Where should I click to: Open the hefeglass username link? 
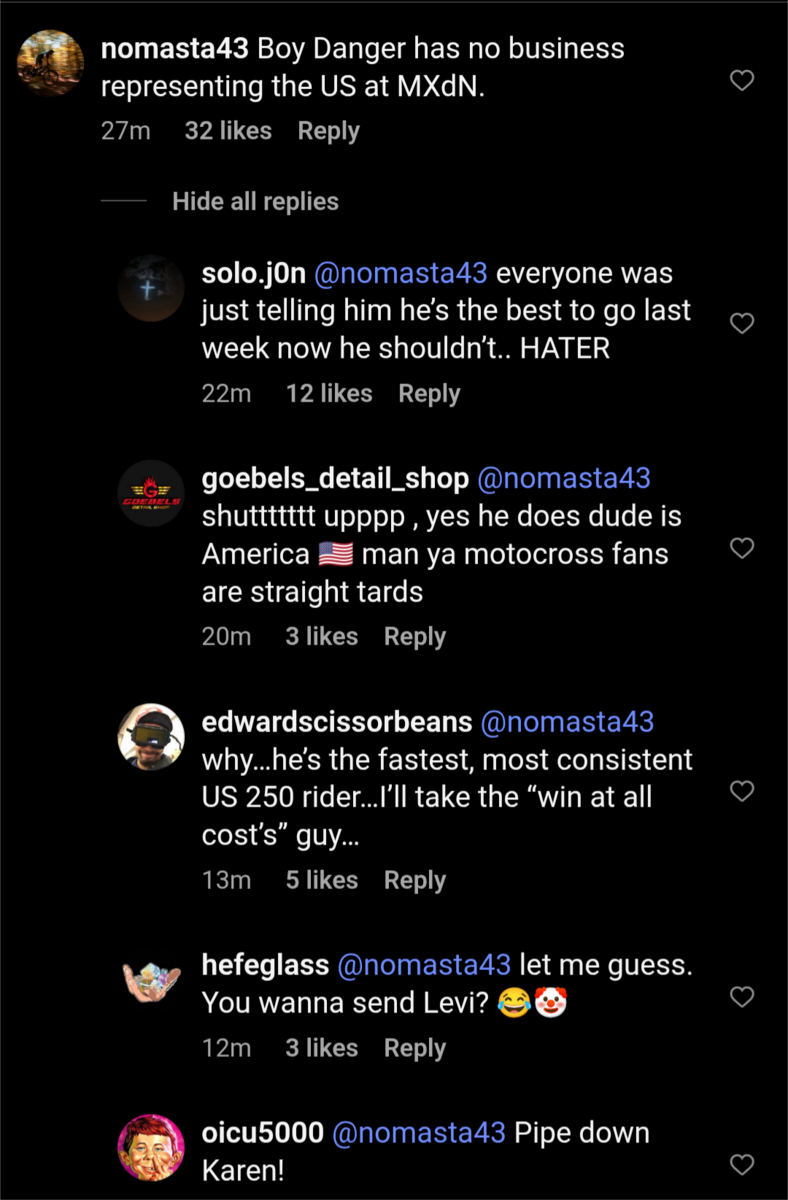coord(265,965)
